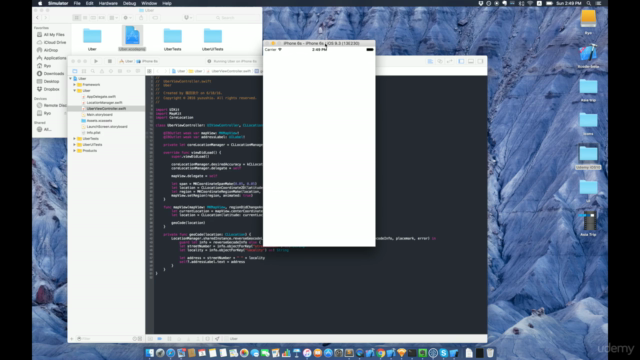The width and height of the screenshot is (640, 360).
Task: Click Finder Share button
Action: [141, 18]
